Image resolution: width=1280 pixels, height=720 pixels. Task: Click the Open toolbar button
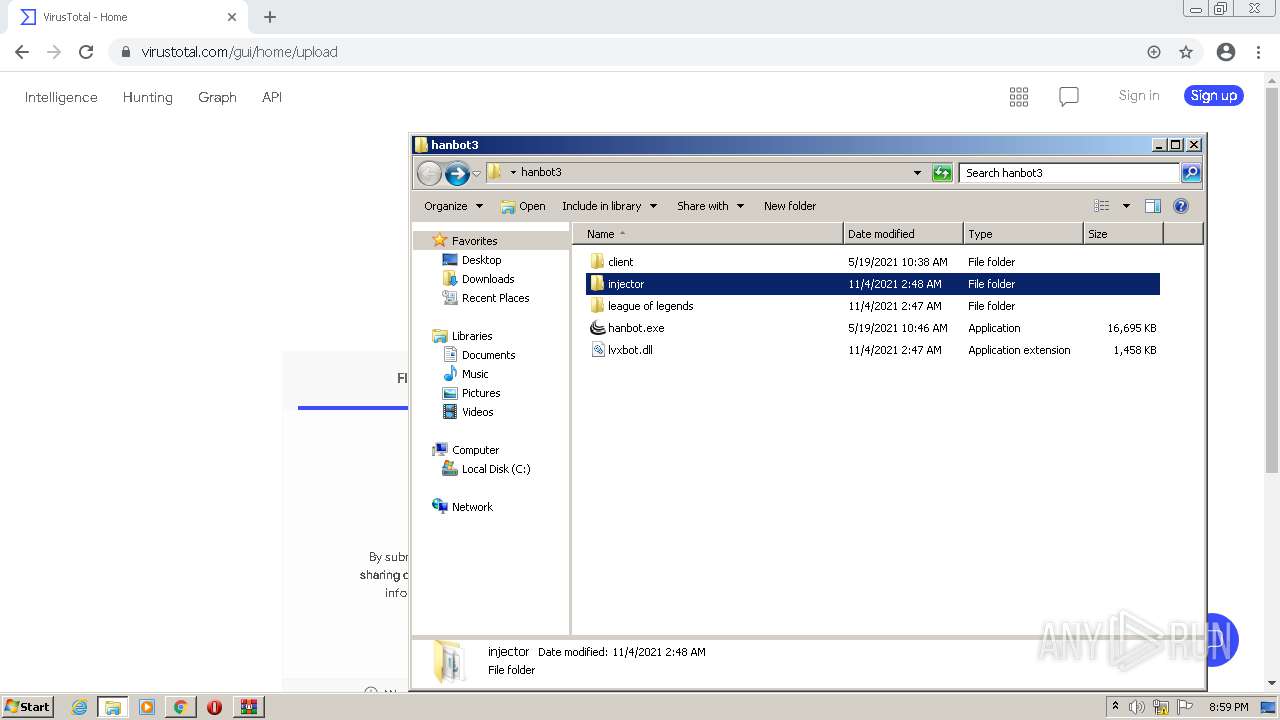pos(523,206)
